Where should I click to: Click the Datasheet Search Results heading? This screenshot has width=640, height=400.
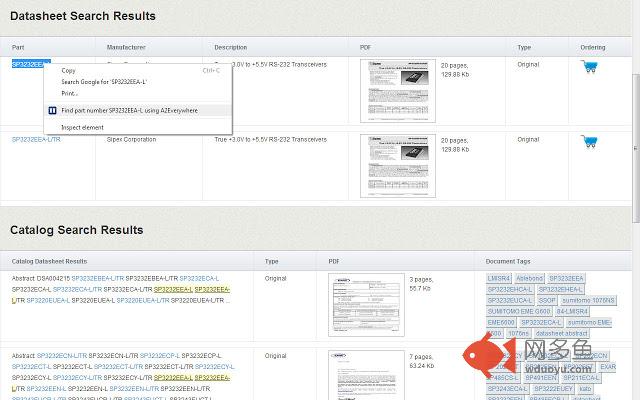pos(83,16)
